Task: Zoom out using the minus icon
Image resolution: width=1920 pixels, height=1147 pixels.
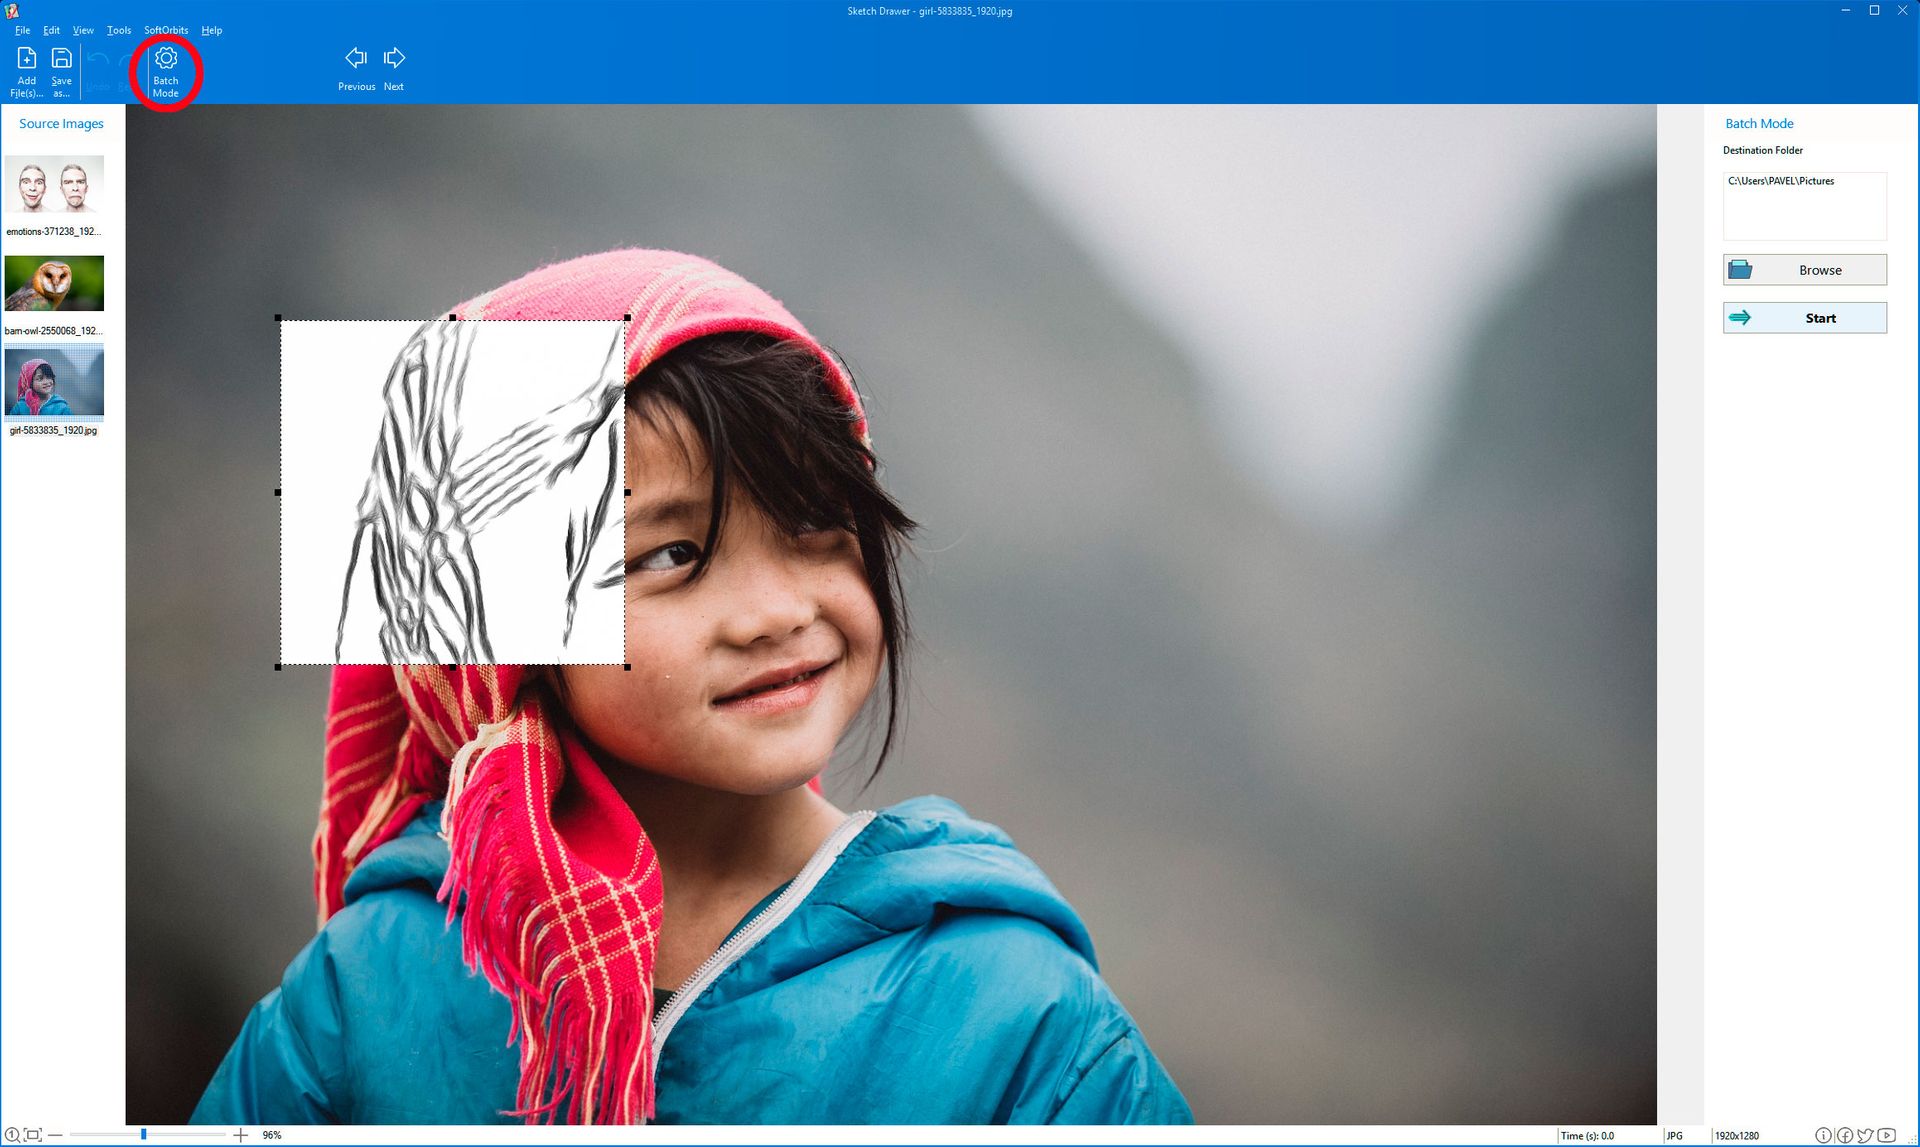Action: [x=55, y=1135]
